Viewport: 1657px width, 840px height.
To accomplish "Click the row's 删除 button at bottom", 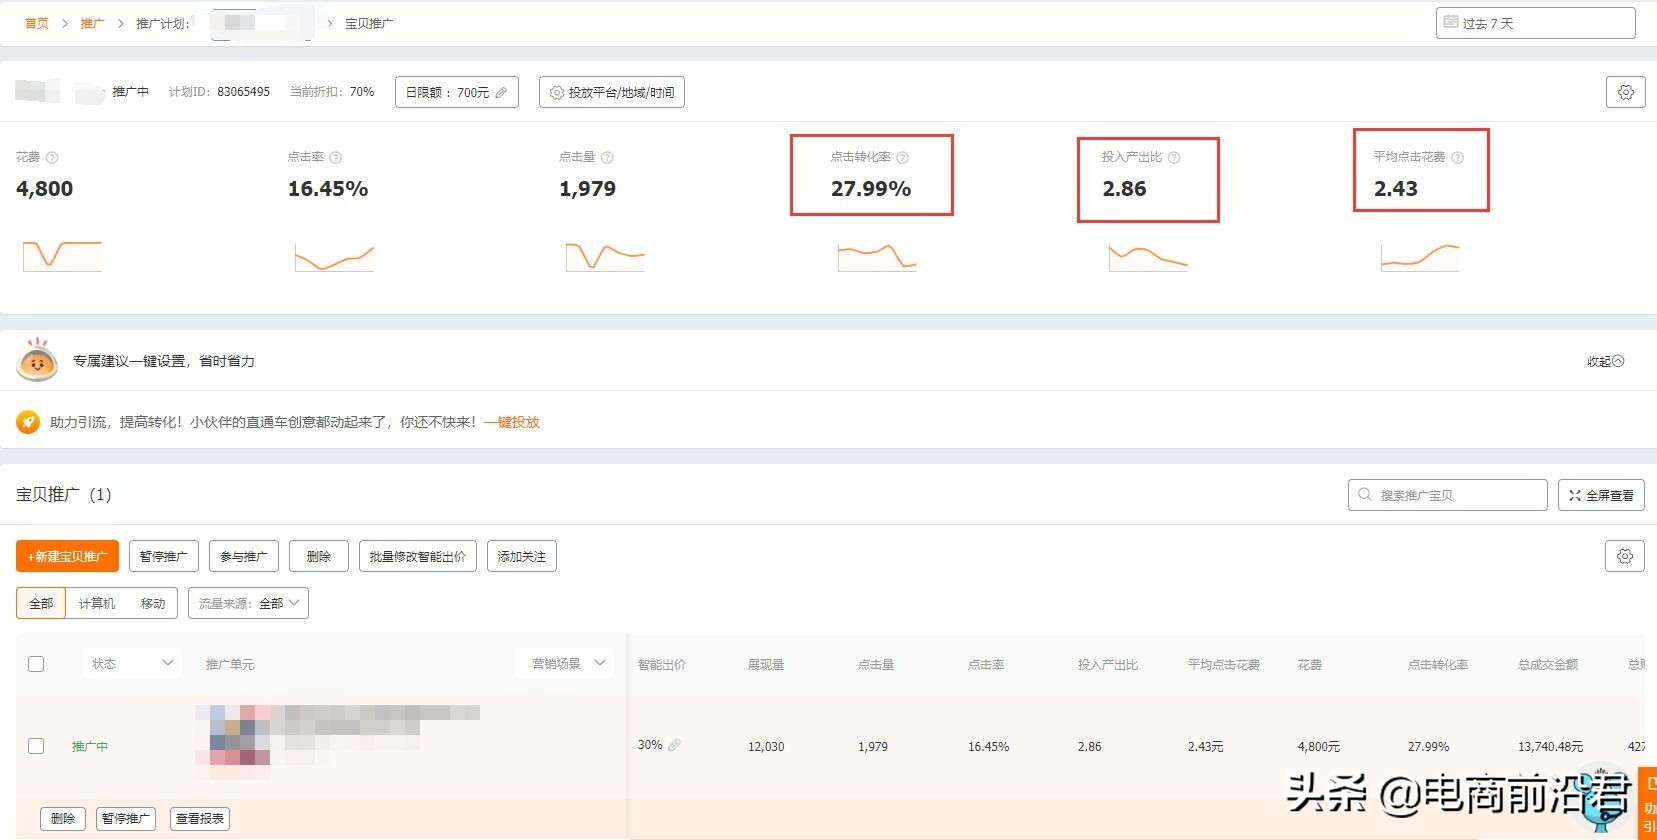I will click(63, 818).
